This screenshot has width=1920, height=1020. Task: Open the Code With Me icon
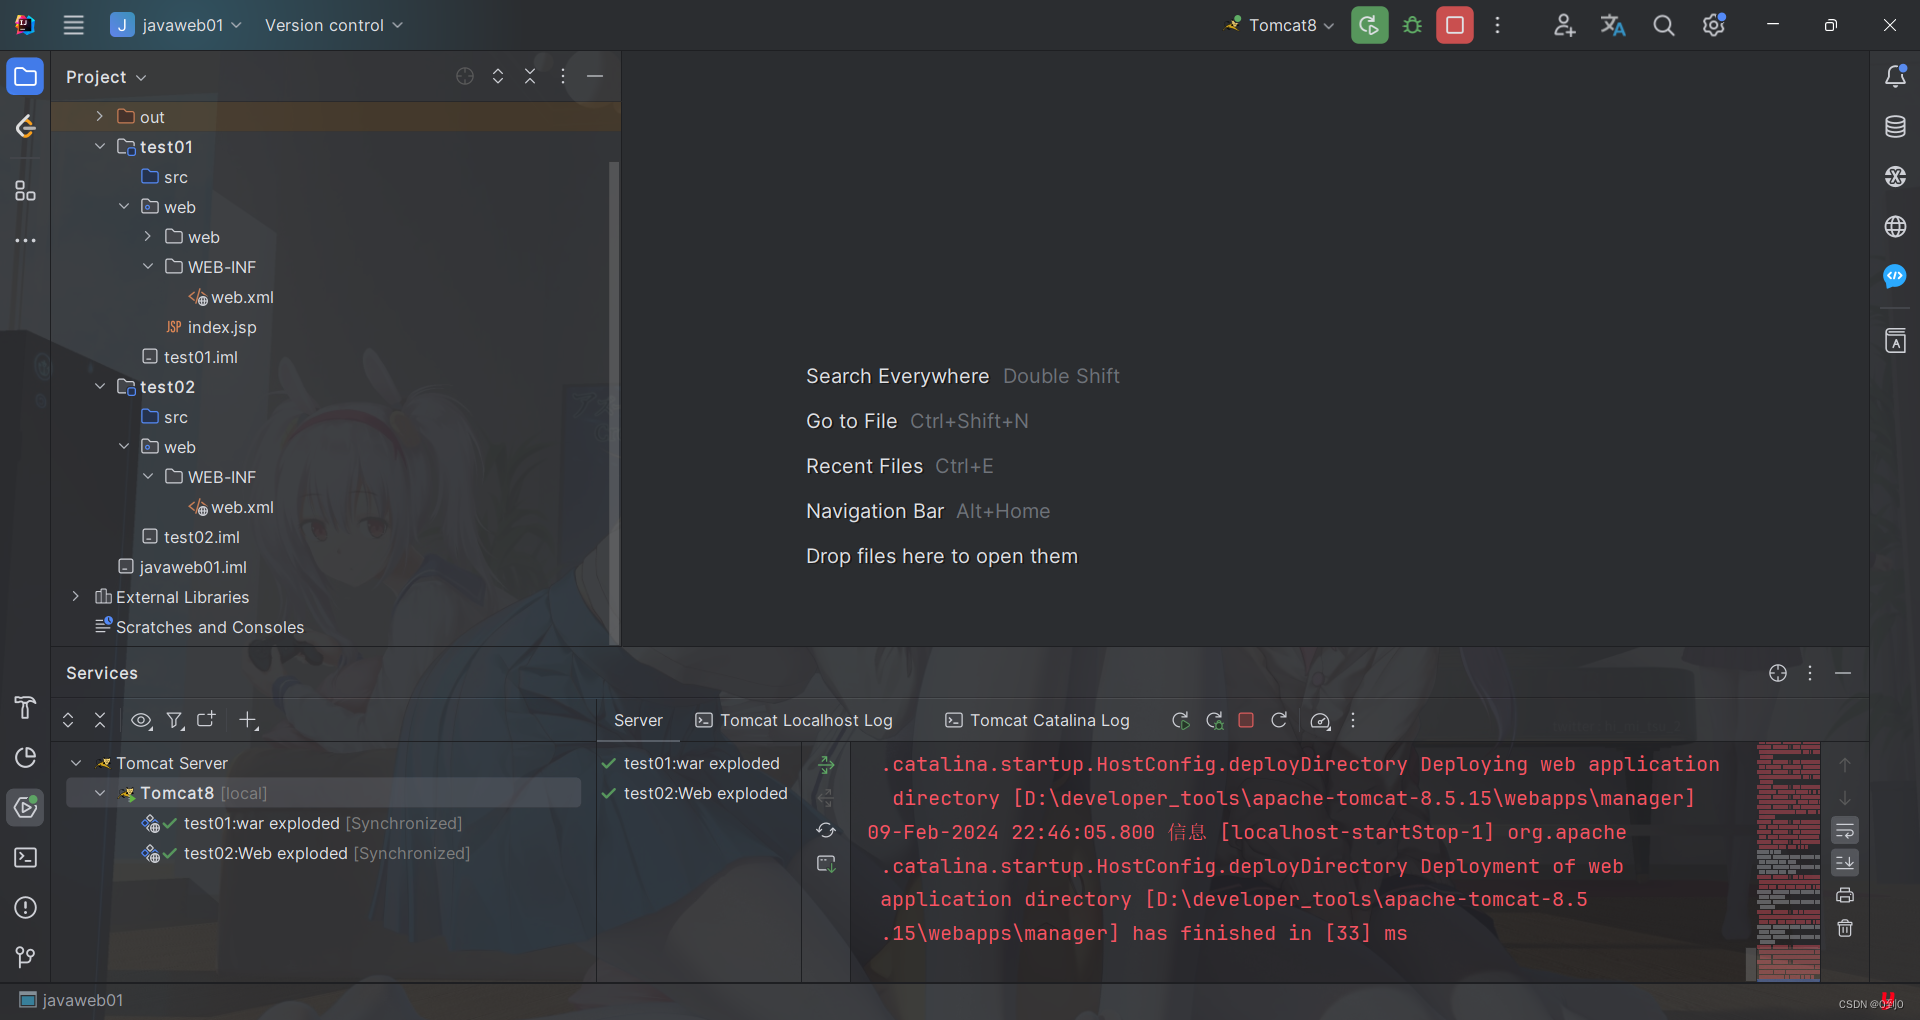point(1564,25)
